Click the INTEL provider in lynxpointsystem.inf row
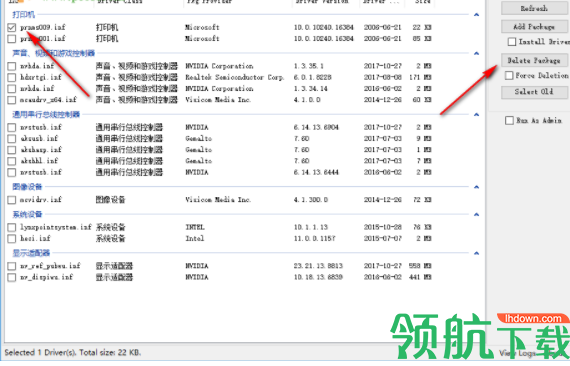Screen dimensions: 570x366 (x=195, y=227)
